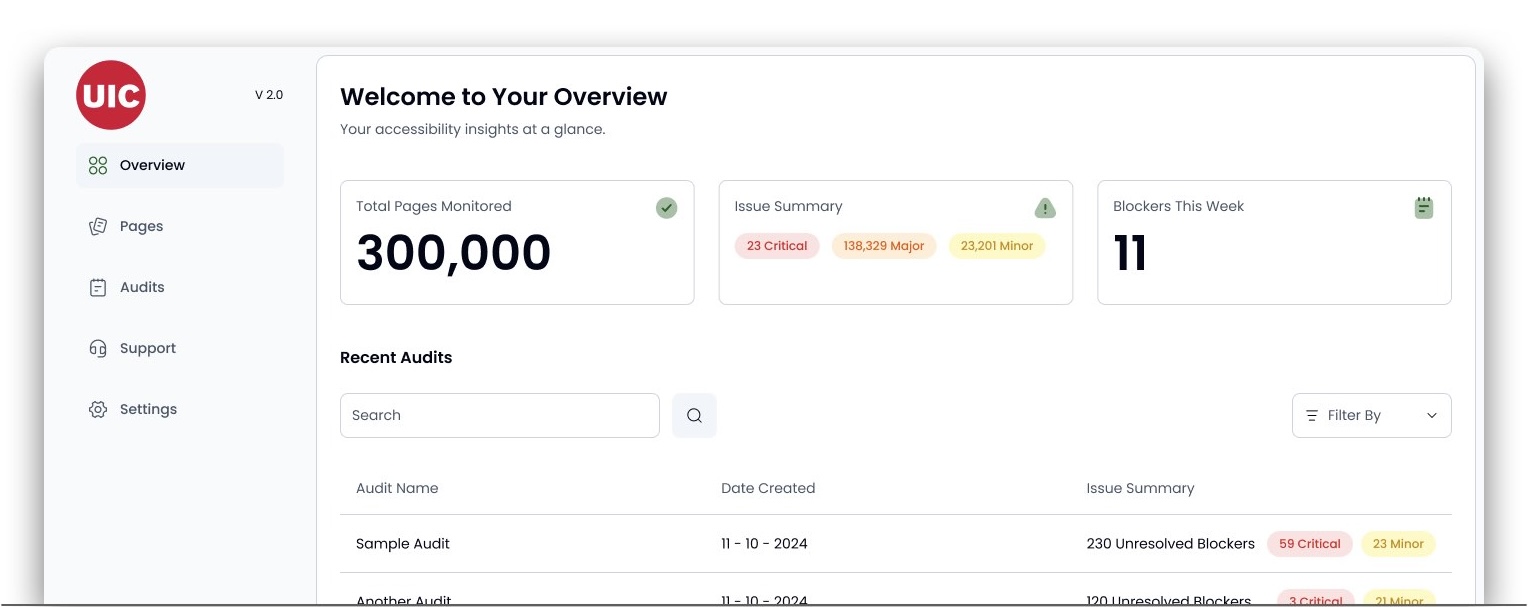
Task: Open the Support menu item
Action: [180, 349]
